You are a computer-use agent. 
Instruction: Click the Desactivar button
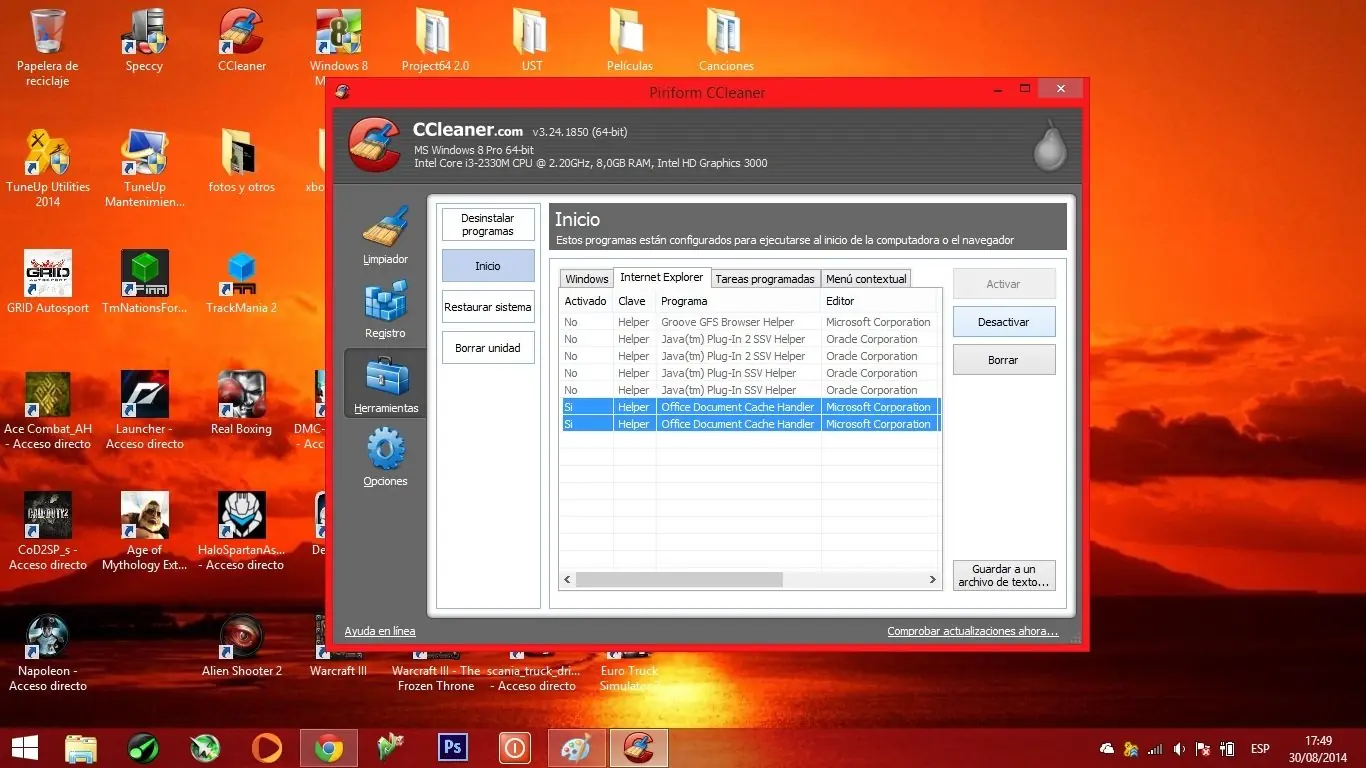coord(1004,322)
